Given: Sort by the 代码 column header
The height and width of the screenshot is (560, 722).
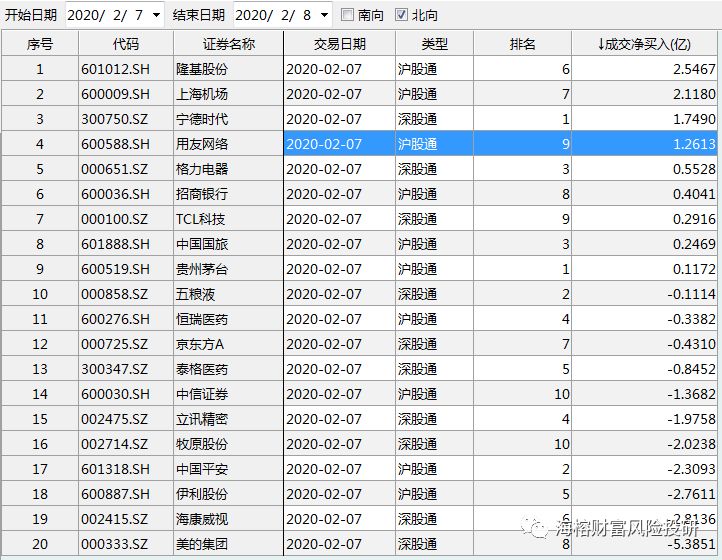Looking at the screenshot, I should click(126, 44).
